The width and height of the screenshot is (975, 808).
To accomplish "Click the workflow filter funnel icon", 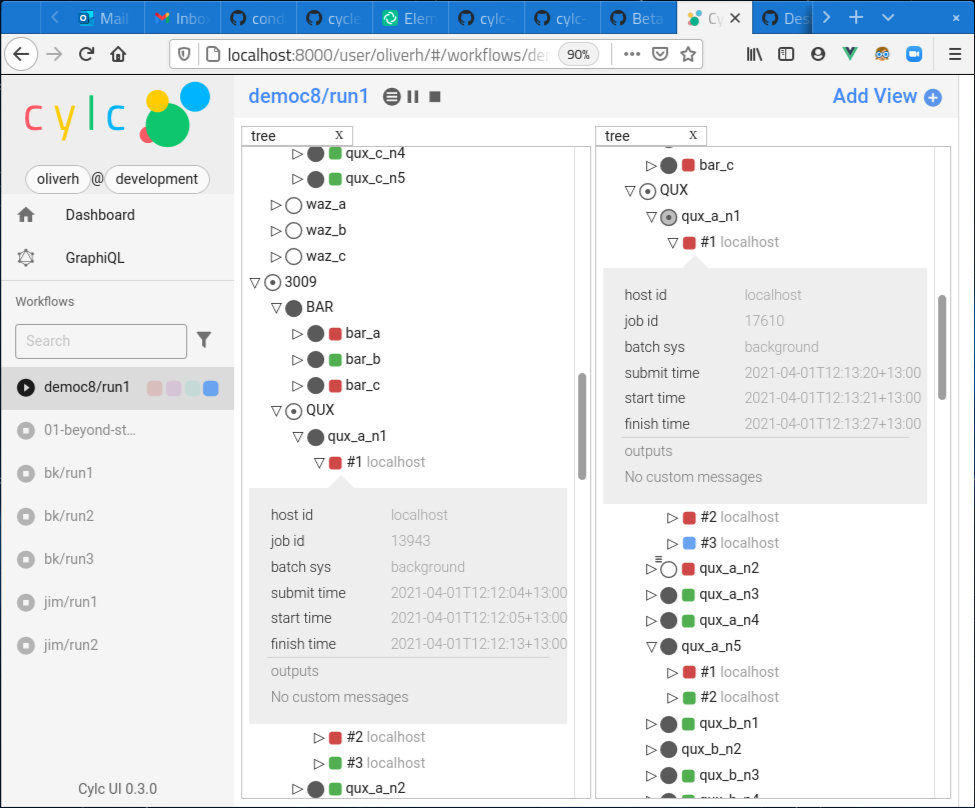I will 204,340.
